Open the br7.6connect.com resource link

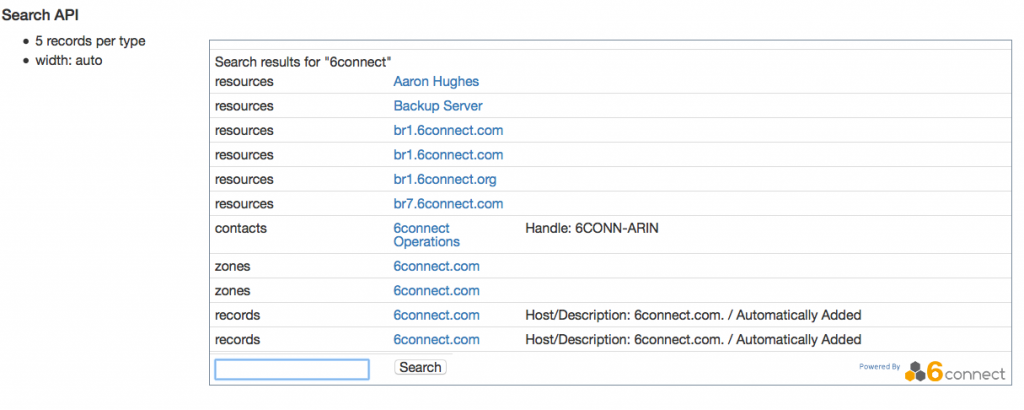point(448,204)
